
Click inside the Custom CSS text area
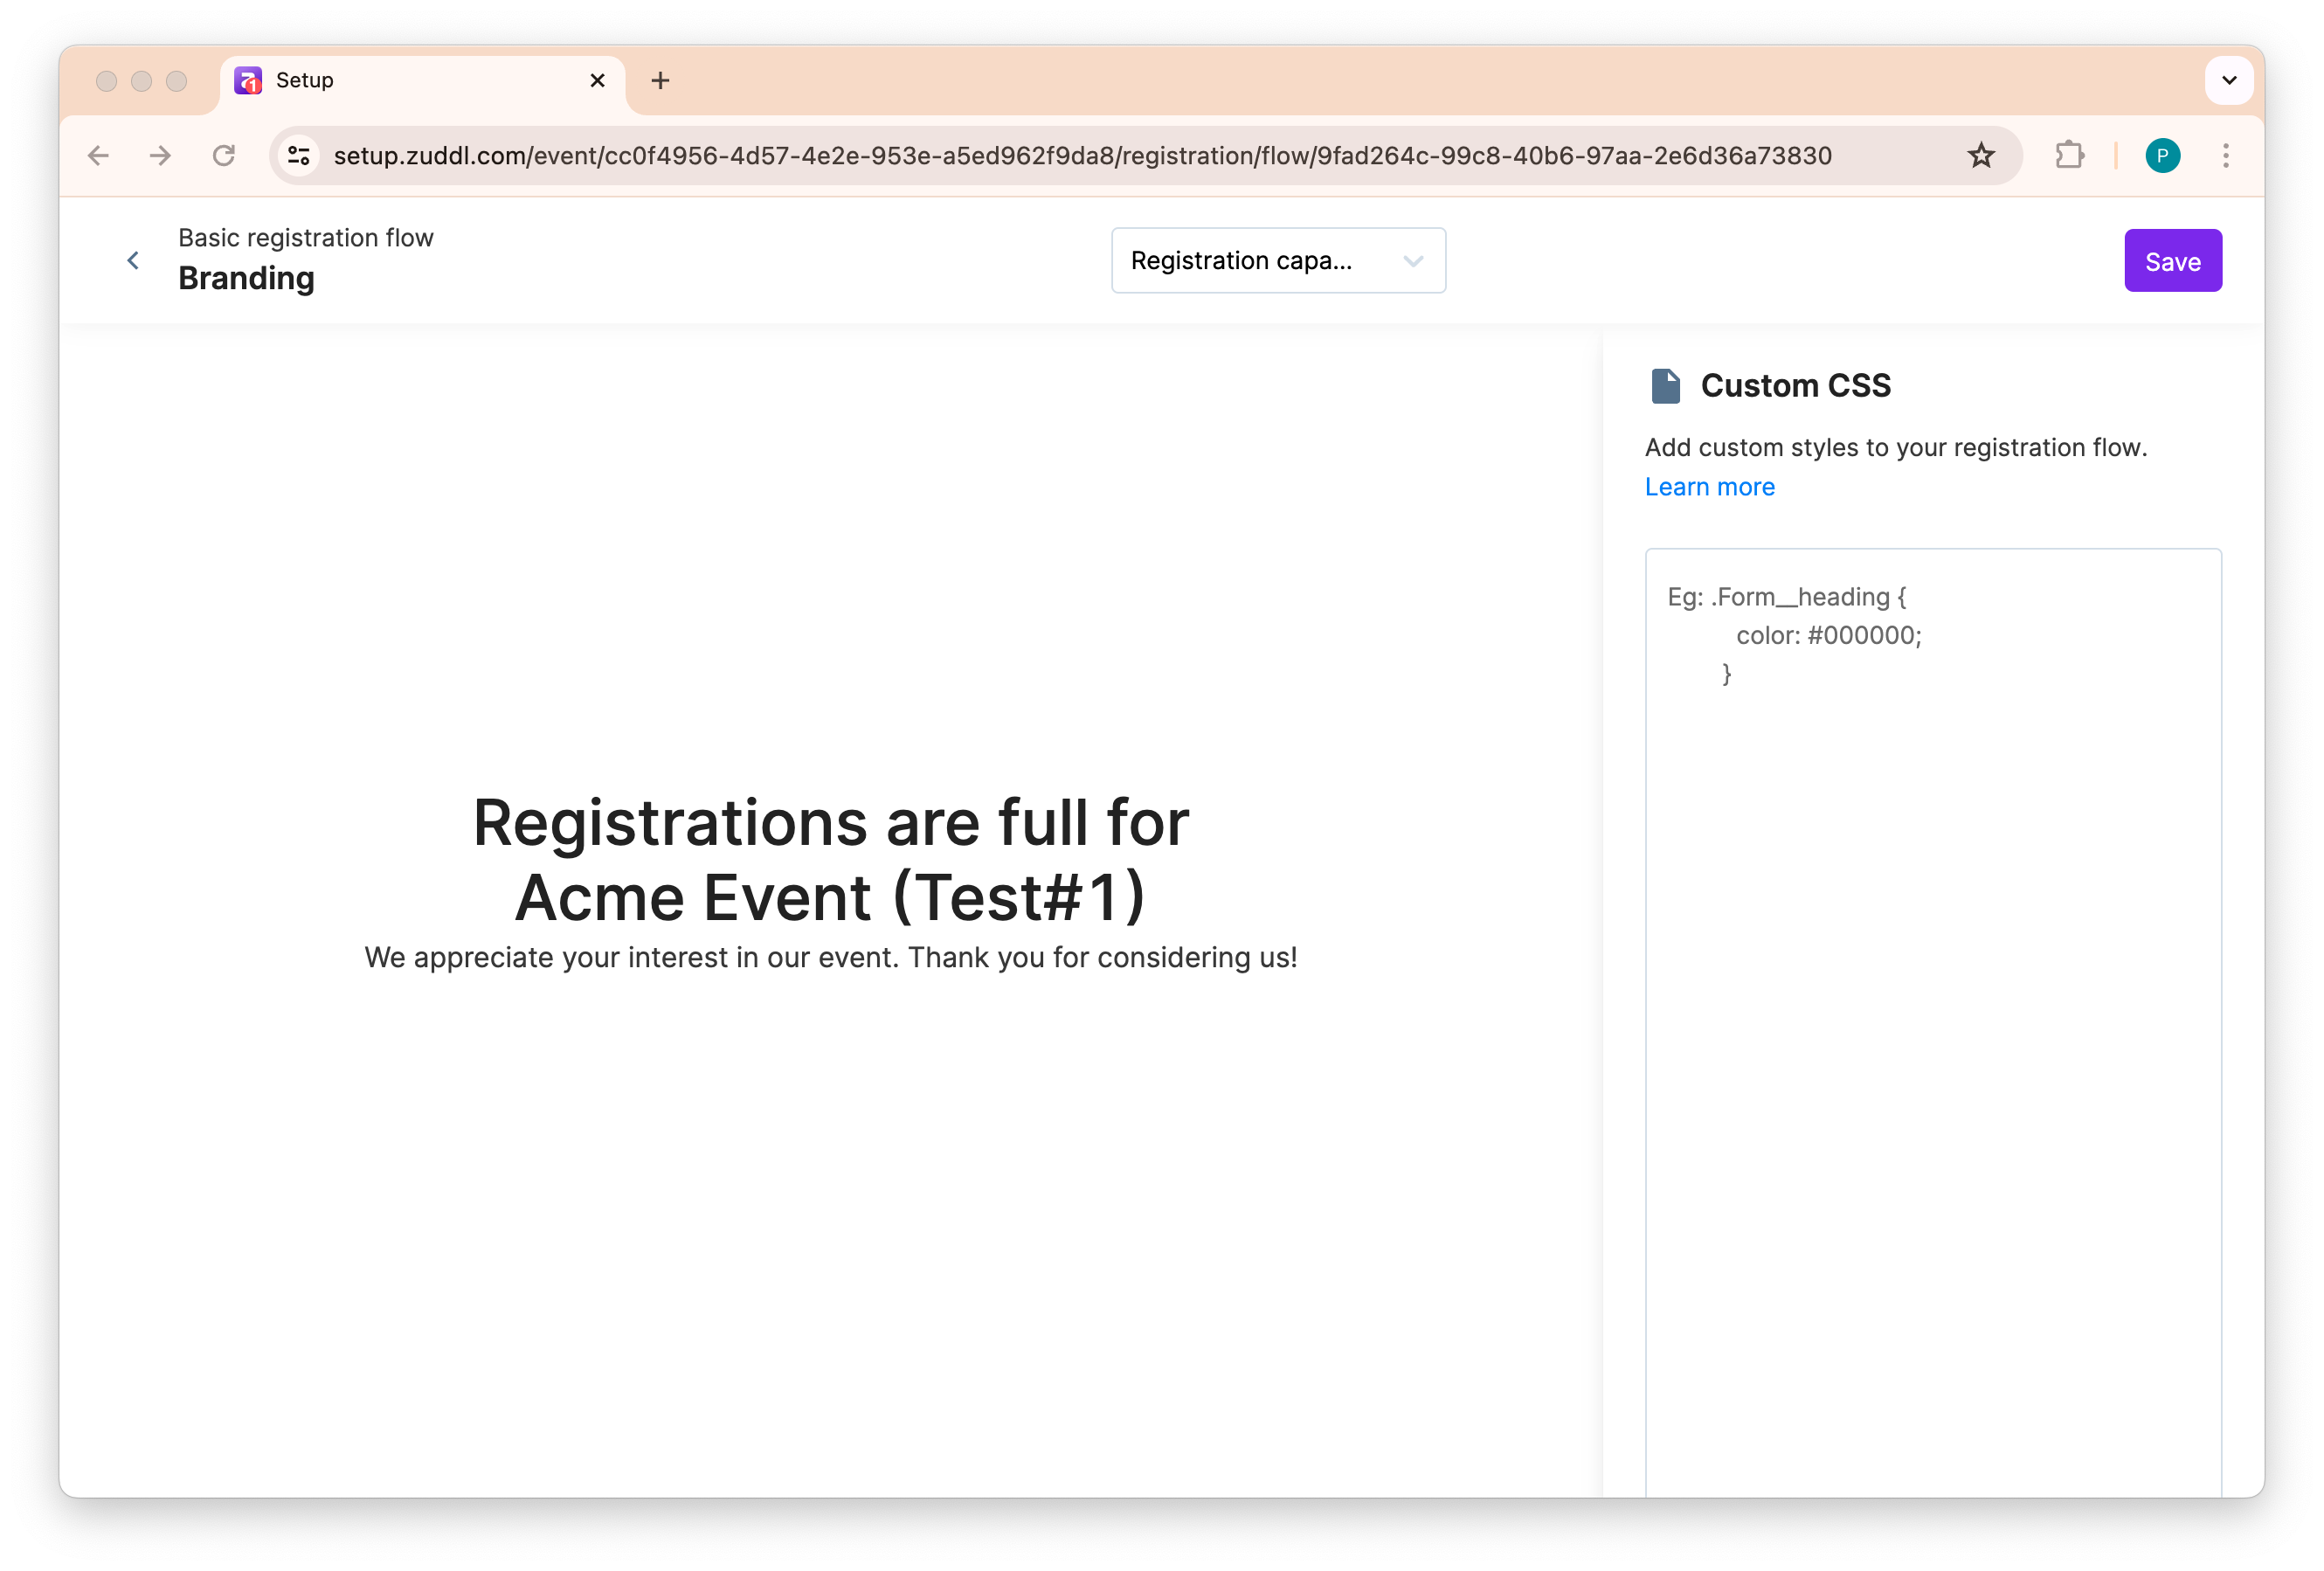click(1932, 1000)
